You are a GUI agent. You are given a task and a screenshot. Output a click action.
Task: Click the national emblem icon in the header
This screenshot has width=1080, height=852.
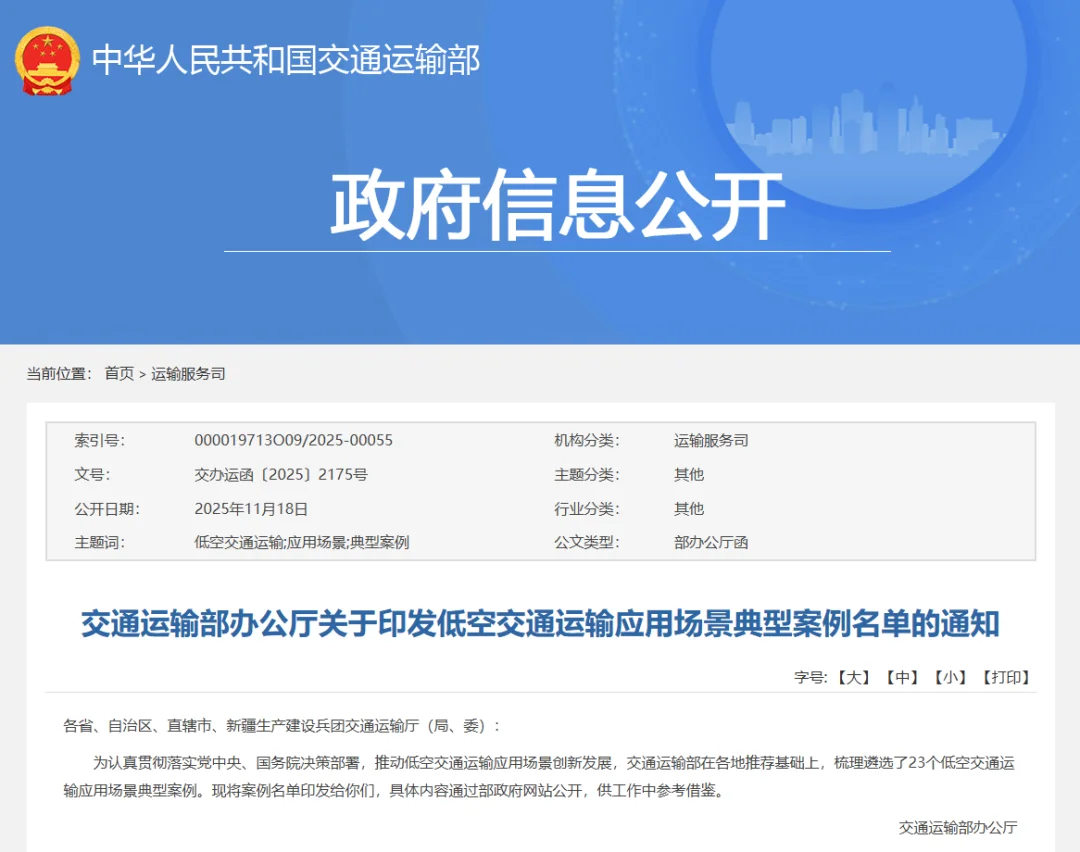47,61
